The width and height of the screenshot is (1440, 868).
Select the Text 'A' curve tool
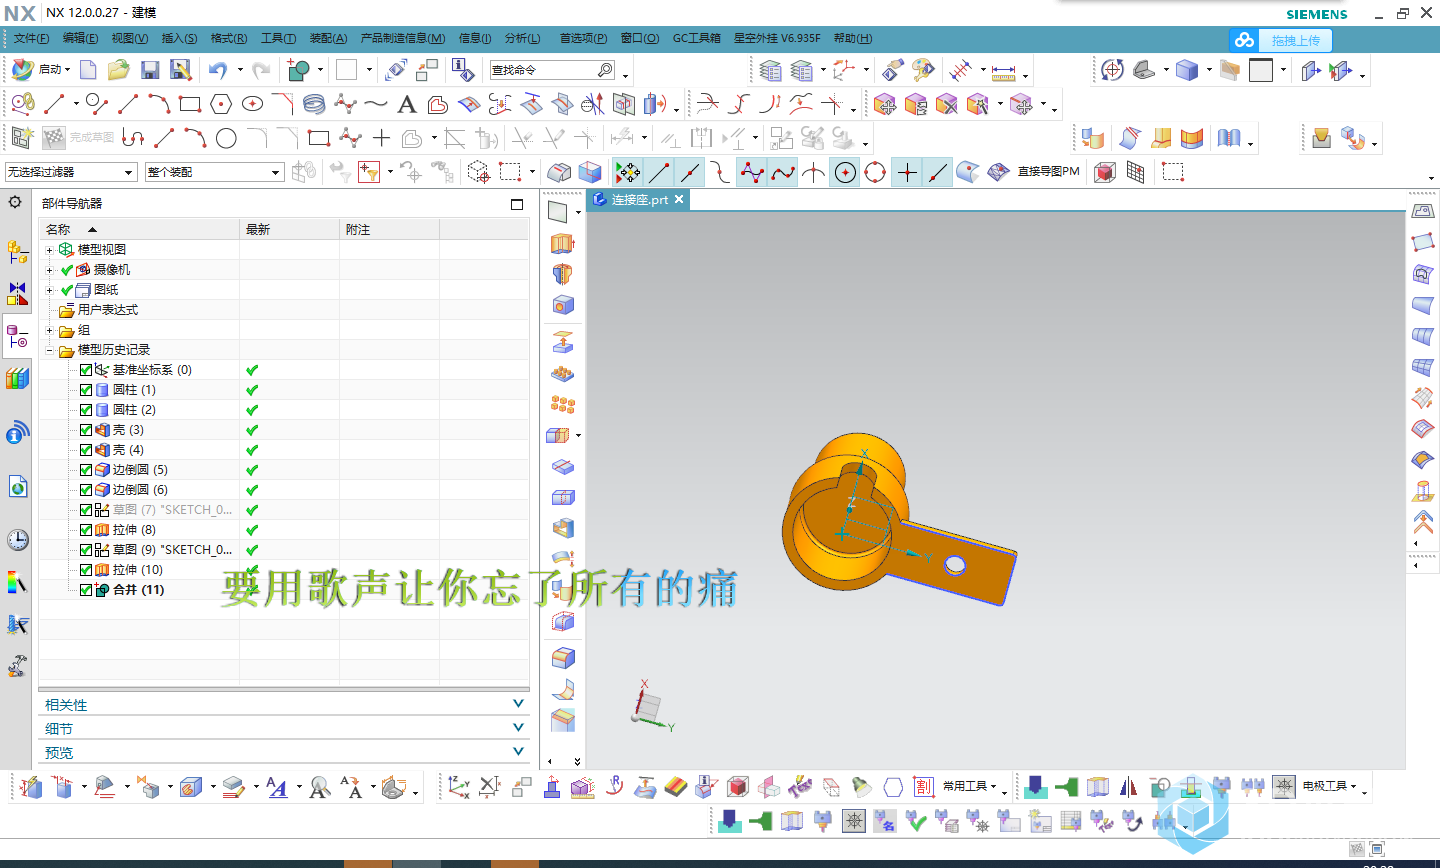pyautogui.click(x=407, y=104)
